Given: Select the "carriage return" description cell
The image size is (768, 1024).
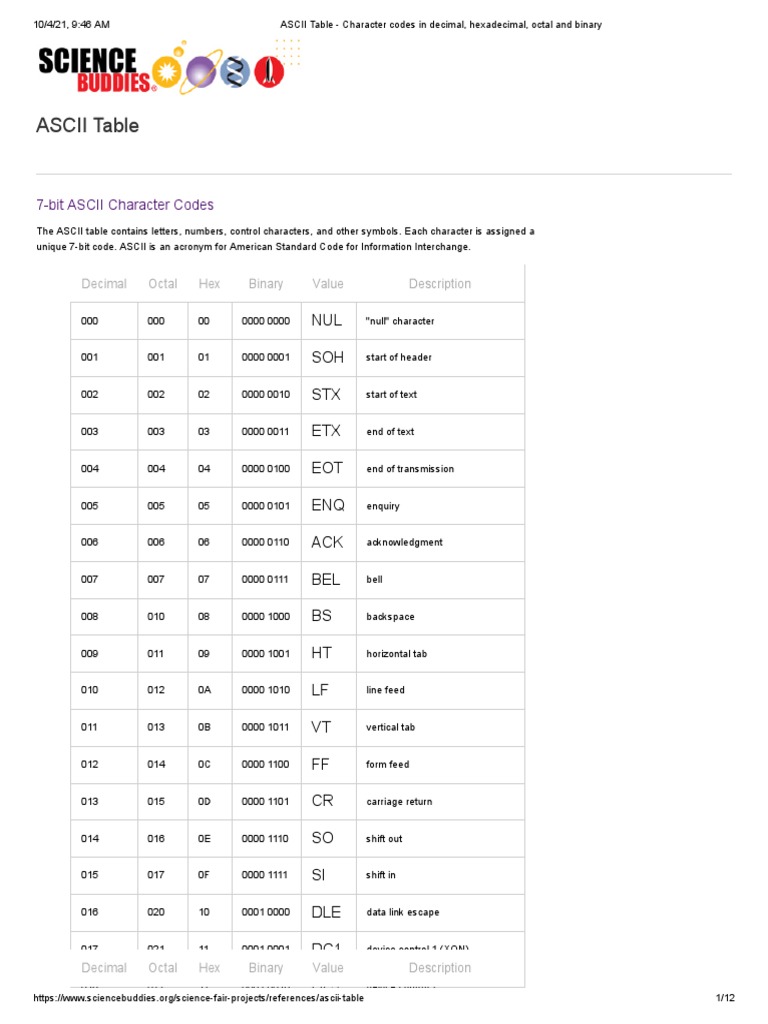Looking at the screenshot, I should [400, 802].
